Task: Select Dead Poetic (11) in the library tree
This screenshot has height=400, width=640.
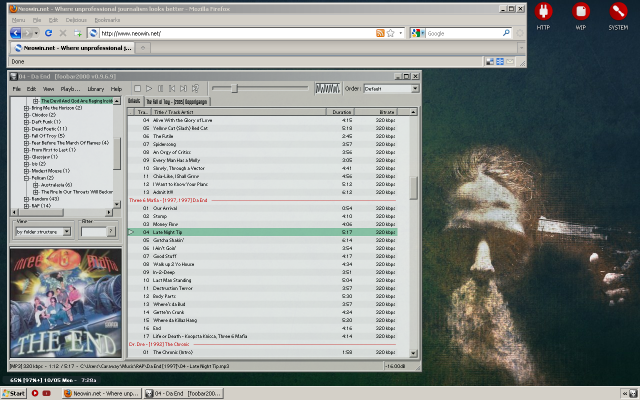Action: 49,129
